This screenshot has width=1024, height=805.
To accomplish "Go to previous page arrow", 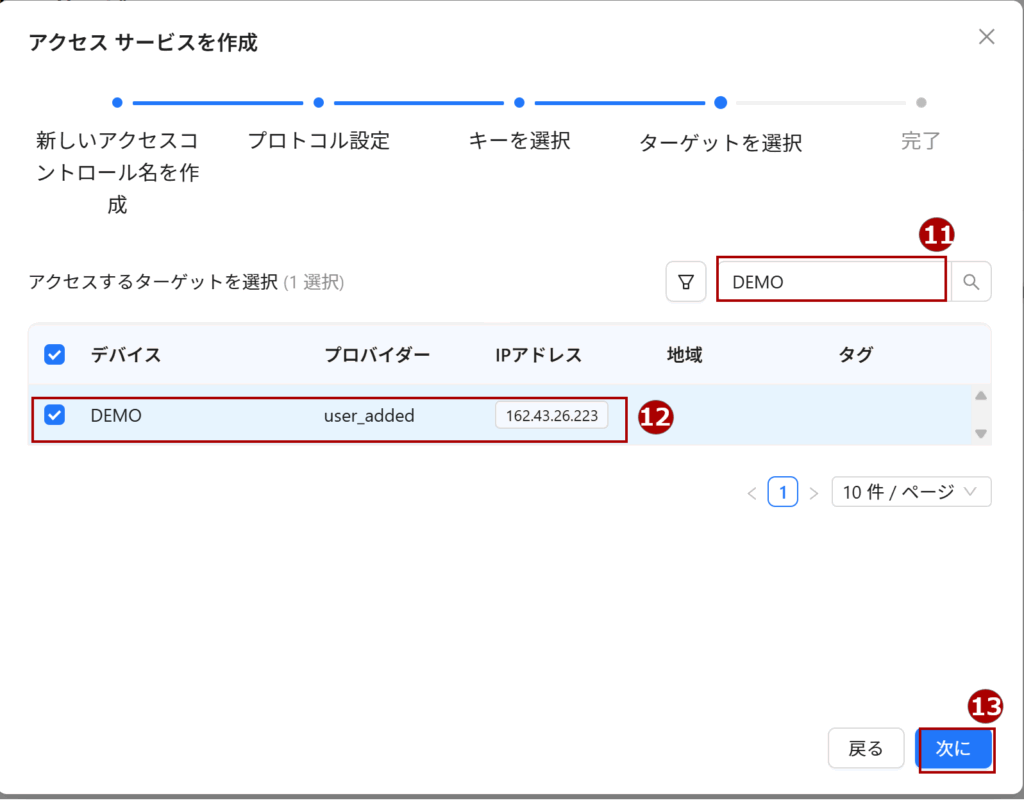I will click(x=752, y=492).
